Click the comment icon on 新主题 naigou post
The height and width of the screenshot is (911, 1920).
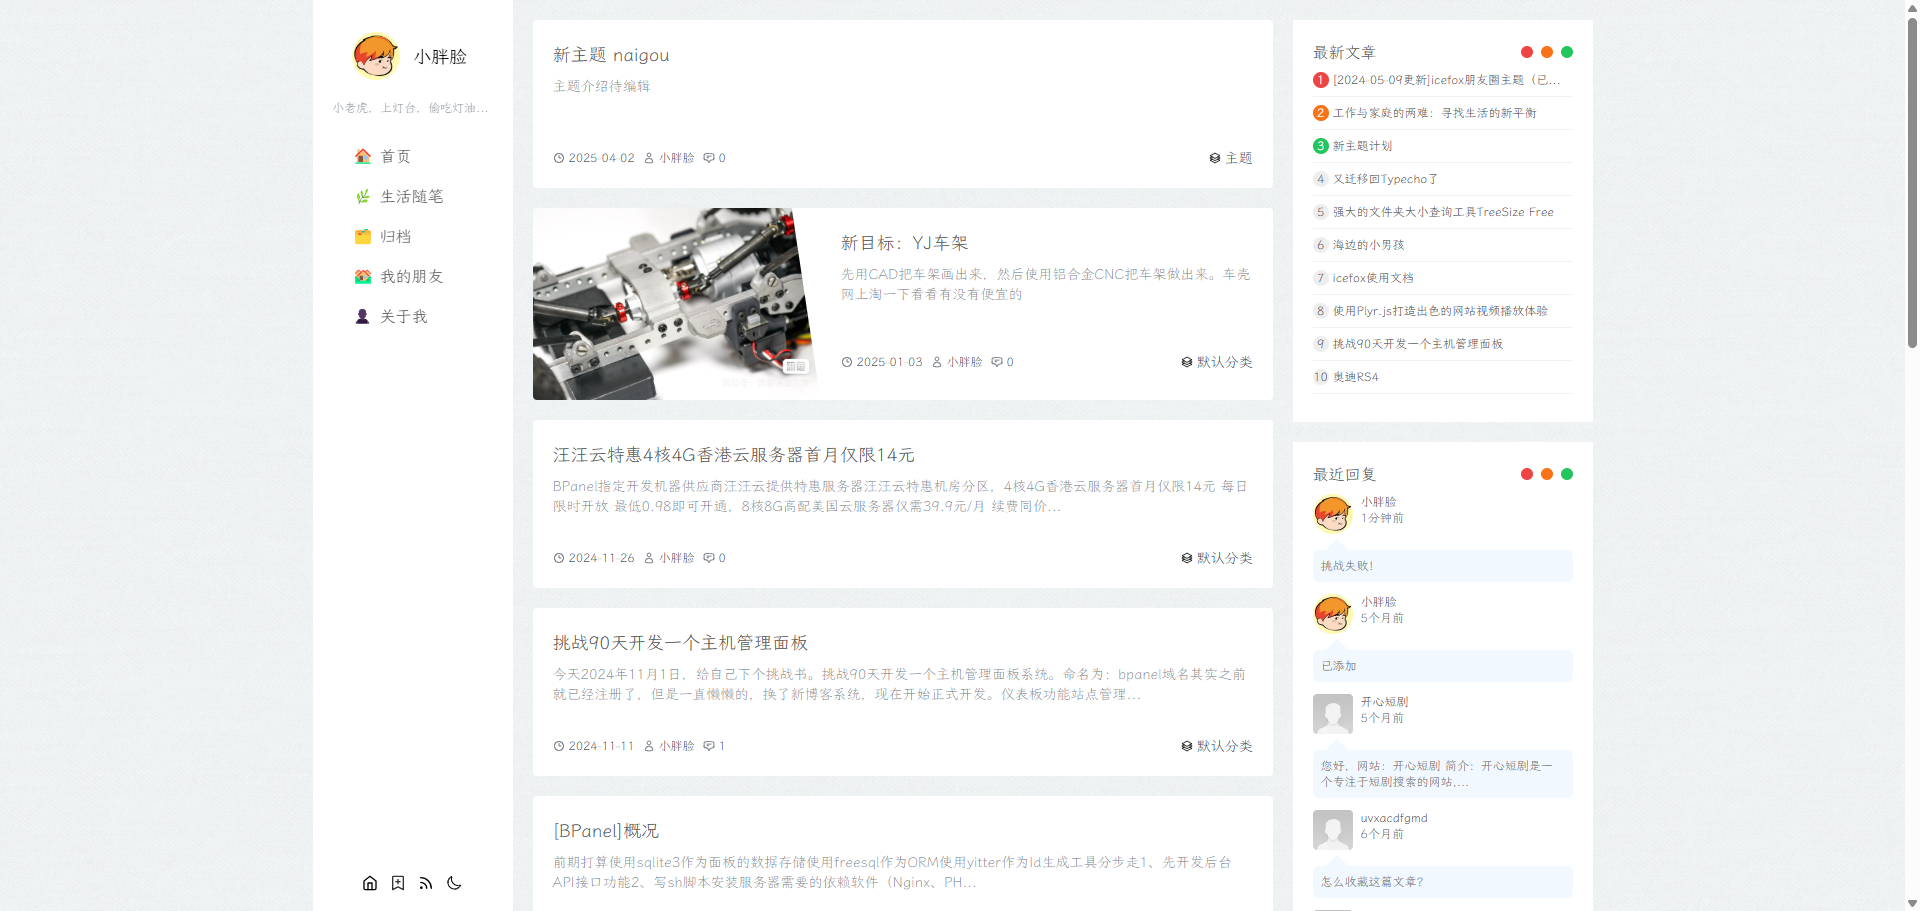709,158
